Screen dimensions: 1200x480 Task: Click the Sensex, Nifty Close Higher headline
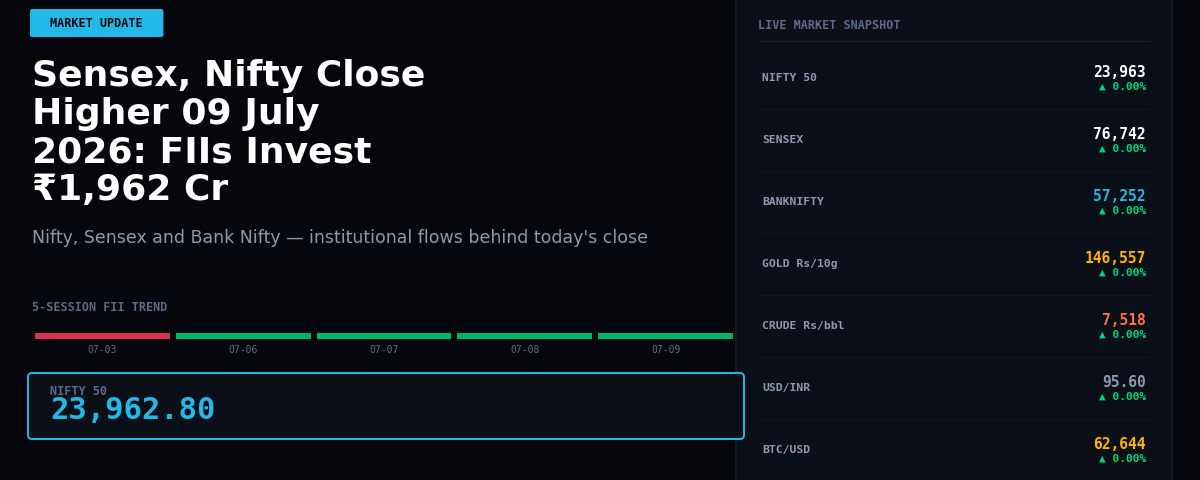coord(229,132)
